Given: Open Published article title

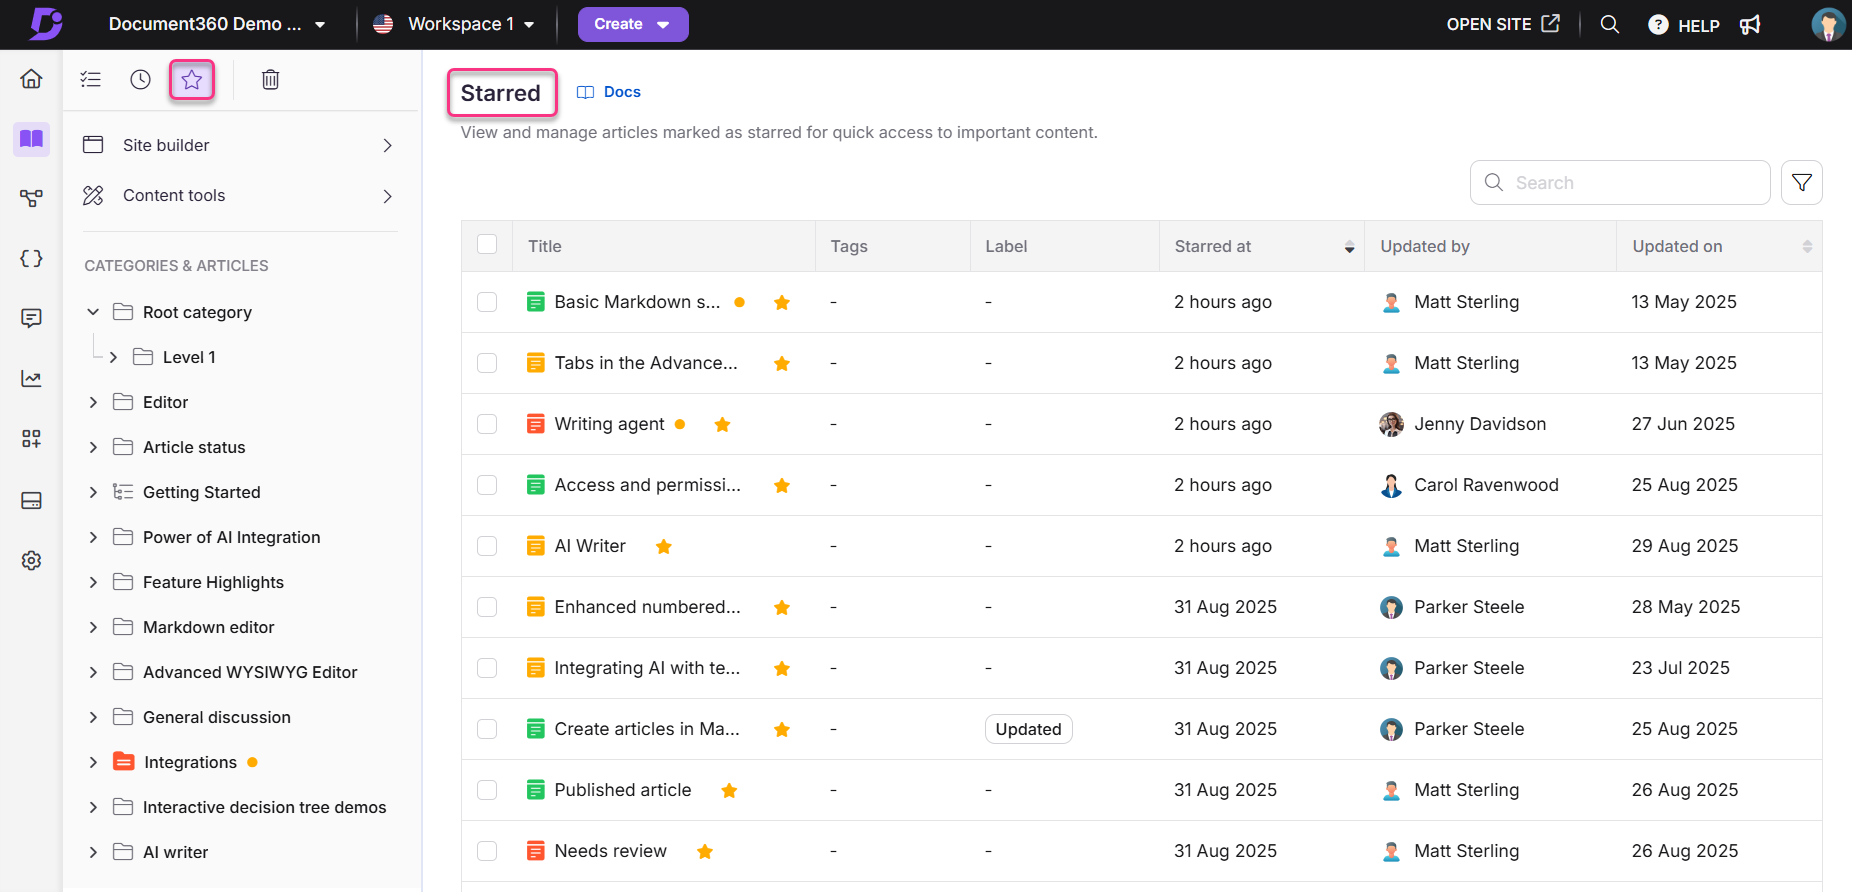Looking at the screenshot, I should (x=622, y=790).
